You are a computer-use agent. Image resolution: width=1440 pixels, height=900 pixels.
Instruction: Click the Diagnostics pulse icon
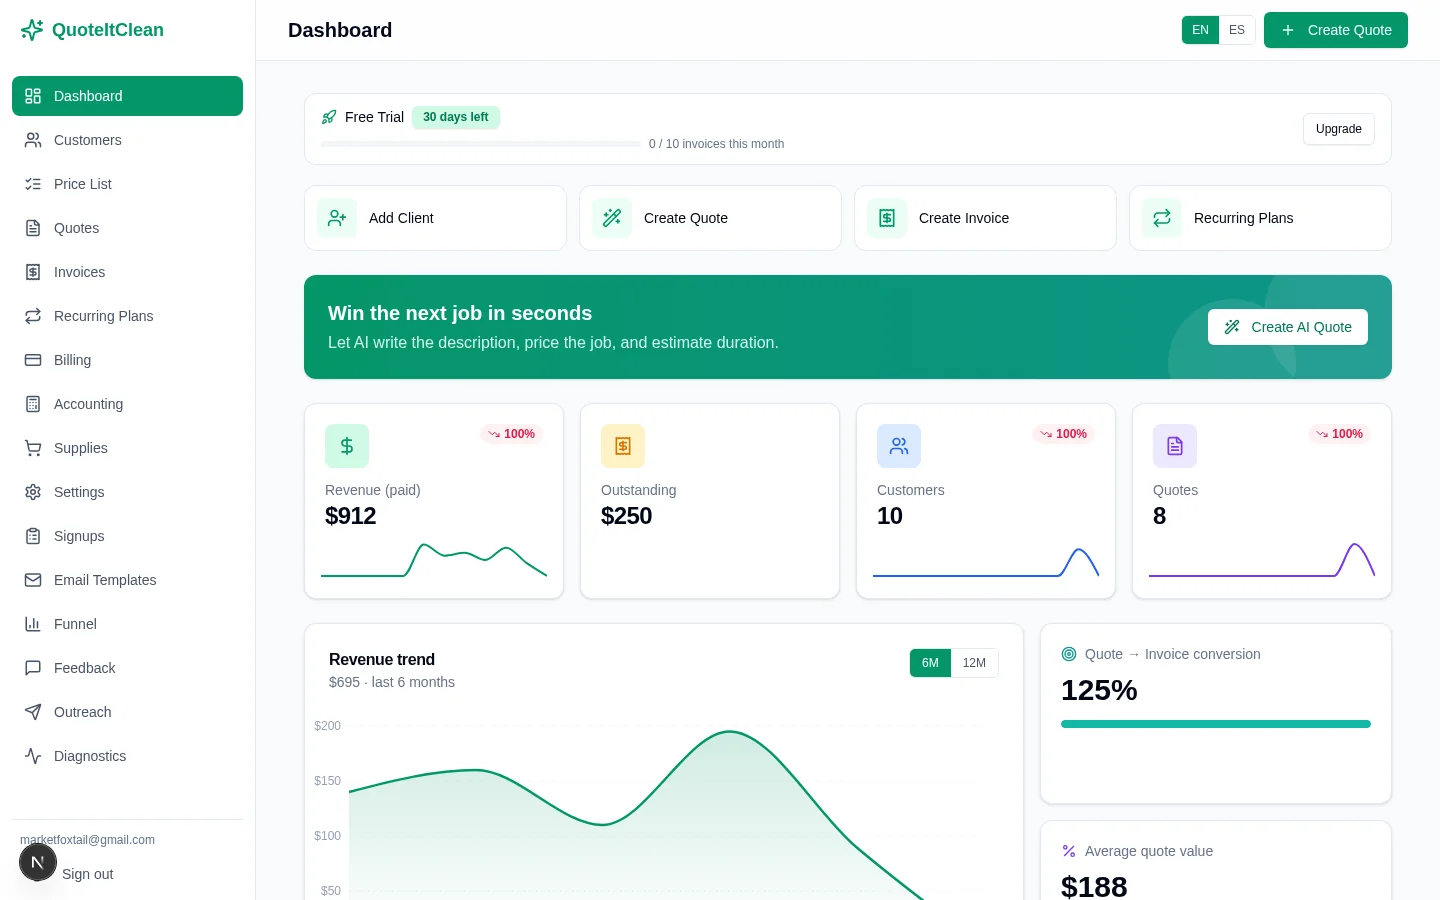tap(33, 756)
